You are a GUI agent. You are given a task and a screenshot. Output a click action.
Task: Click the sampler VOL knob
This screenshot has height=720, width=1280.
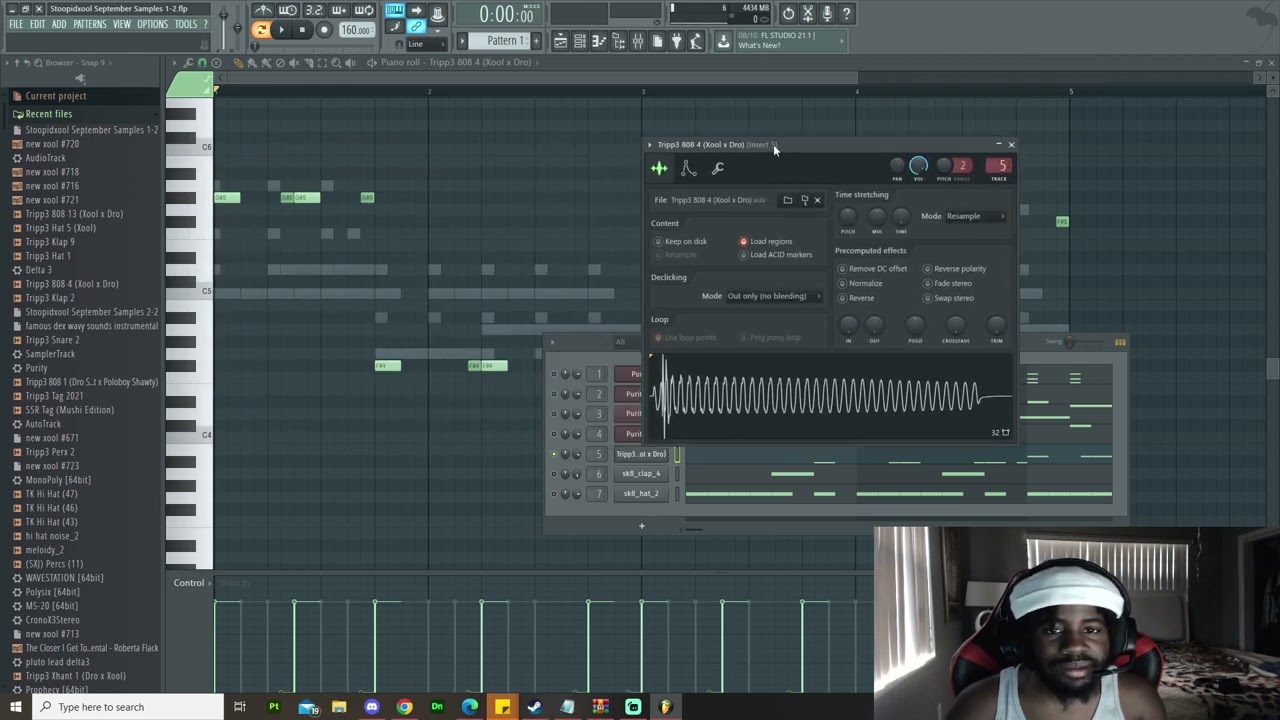(919, 166)
